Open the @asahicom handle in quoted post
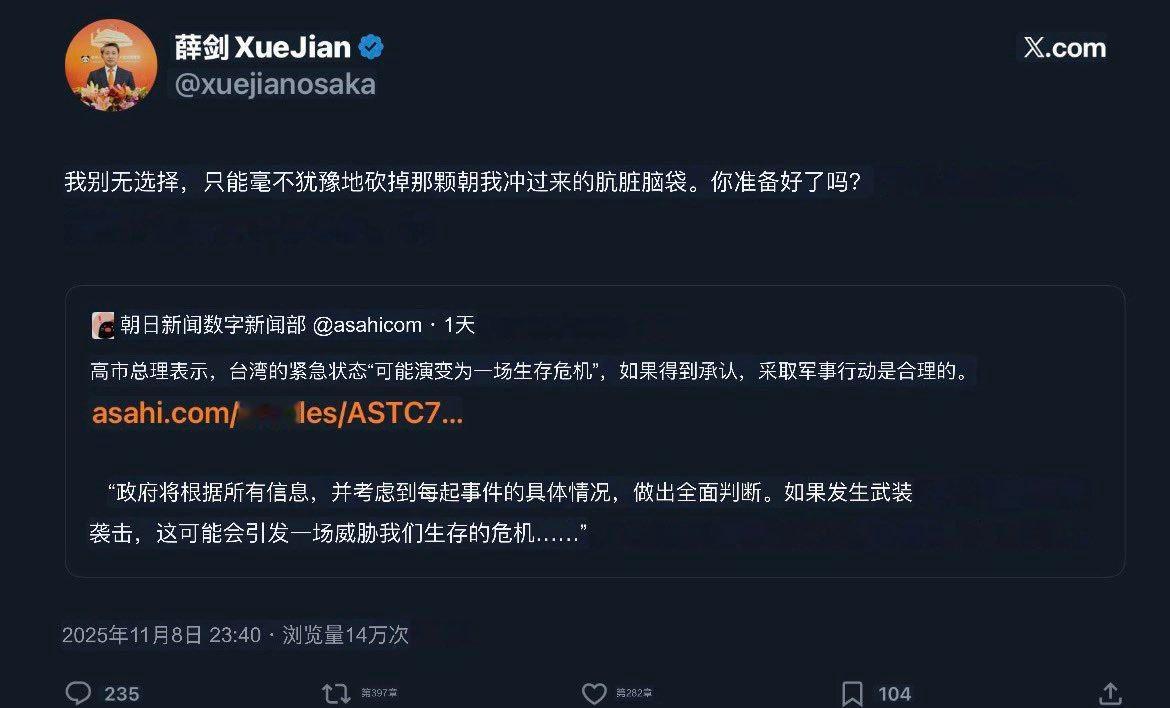 (367, 325)
